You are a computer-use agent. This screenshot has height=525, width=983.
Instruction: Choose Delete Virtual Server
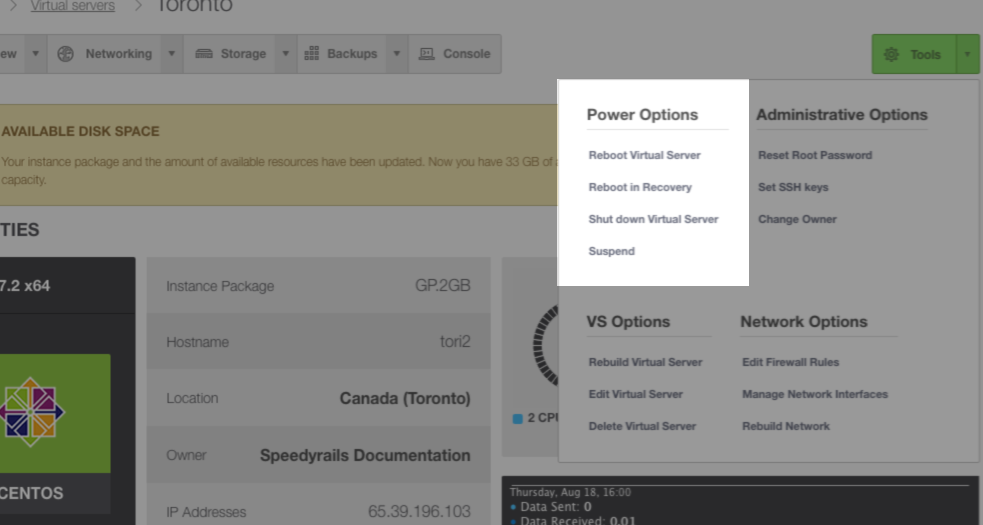pos(642,427)
